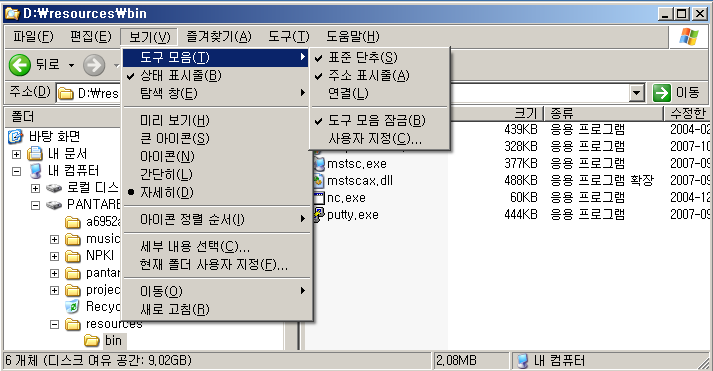Click the My Computer icon in status bar
The width and height of the screenshot is (713, 371).
523,361
